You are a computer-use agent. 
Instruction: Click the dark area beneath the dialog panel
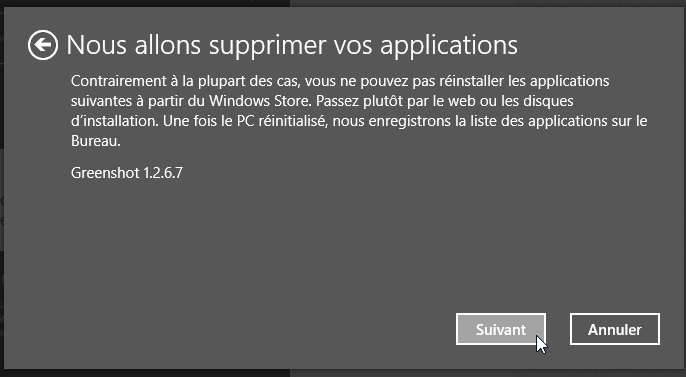click(x=343, y=373)
